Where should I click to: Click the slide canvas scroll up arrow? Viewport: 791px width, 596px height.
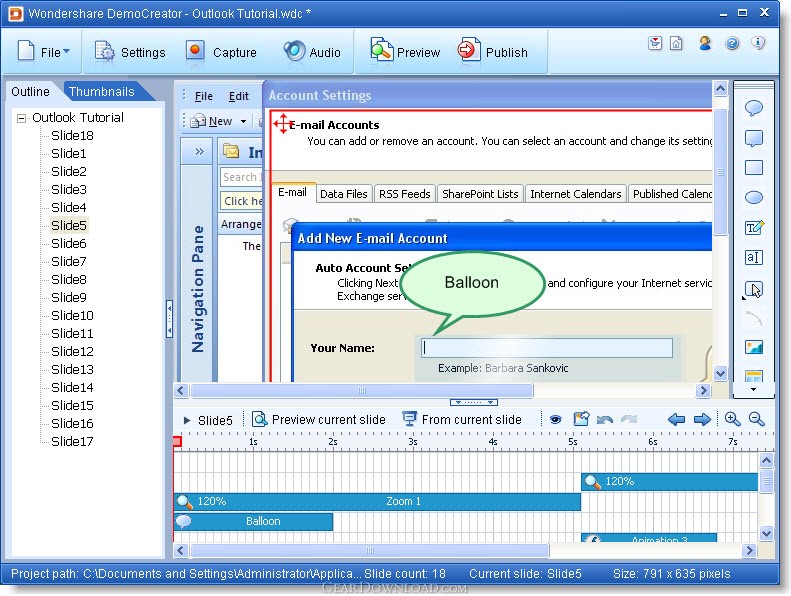pyautogui.click(x=720, y=89)
